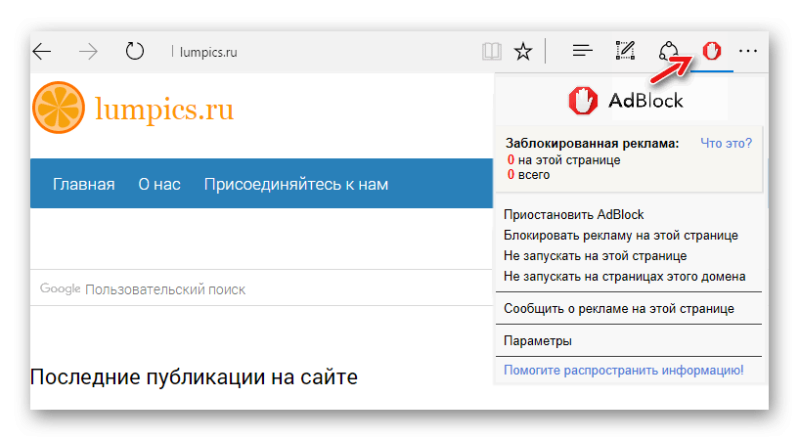800x441 pixels.
Task: Select Не запускать на этой странице
Action: tap(595, 256)
